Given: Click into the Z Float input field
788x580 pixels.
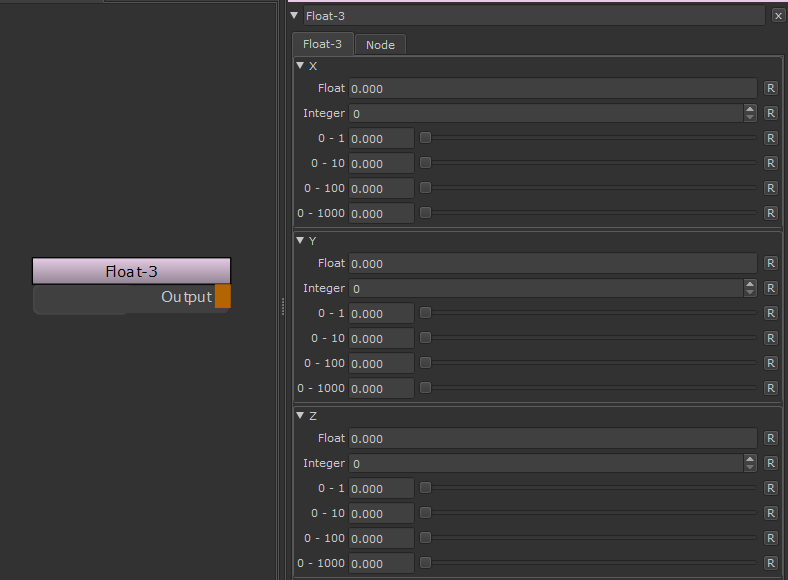Looking at the screenshot, I should click(552, 438).
